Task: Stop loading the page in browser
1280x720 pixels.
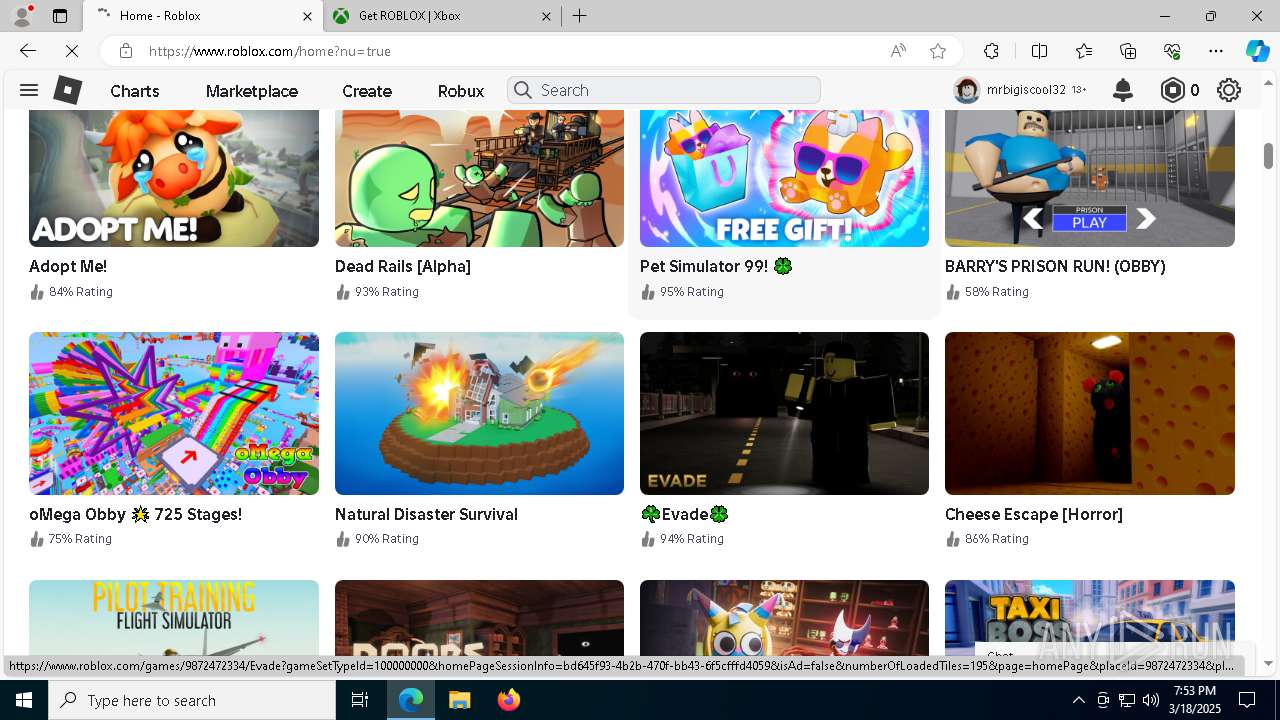Action: tap(71, 51)
